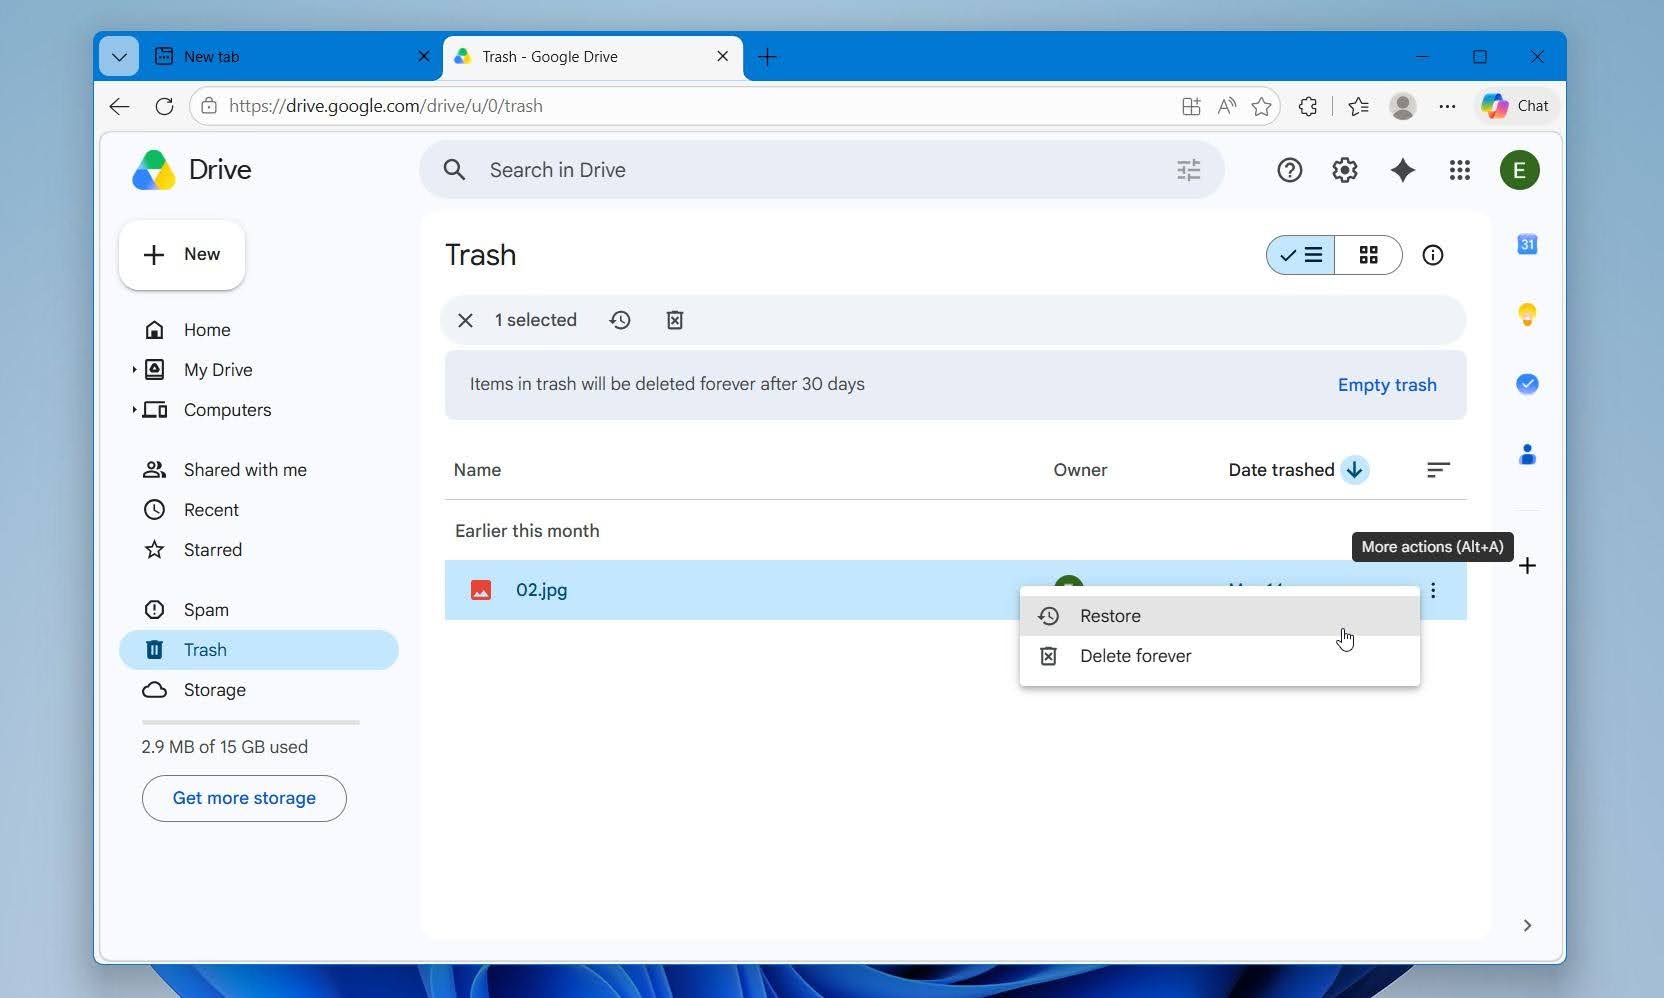
Task: Open the Contacts side panel
Action: click(1527, 454)
